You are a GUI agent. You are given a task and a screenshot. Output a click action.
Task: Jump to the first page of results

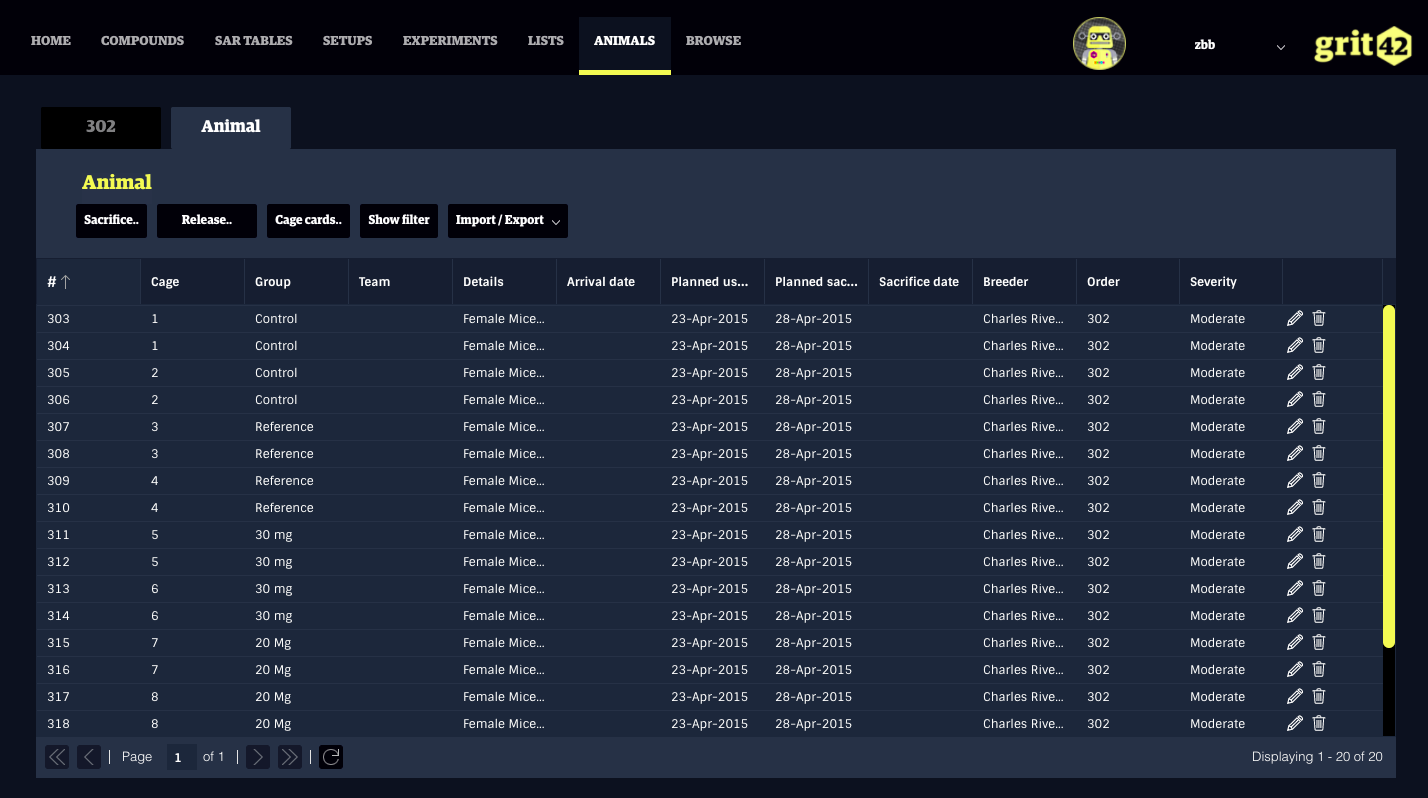pos(58,757)
